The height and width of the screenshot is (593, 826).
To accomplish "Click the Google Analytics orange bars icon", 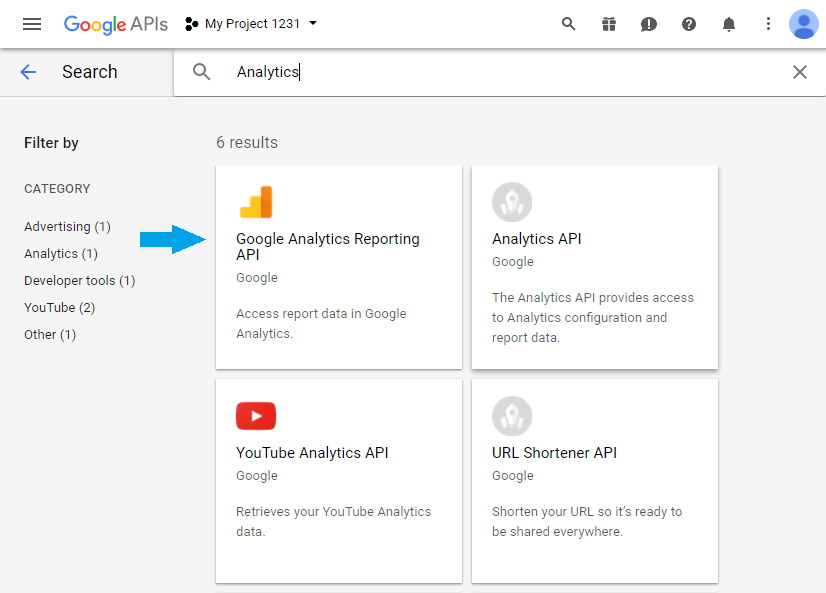I will (x=256, y=202).
